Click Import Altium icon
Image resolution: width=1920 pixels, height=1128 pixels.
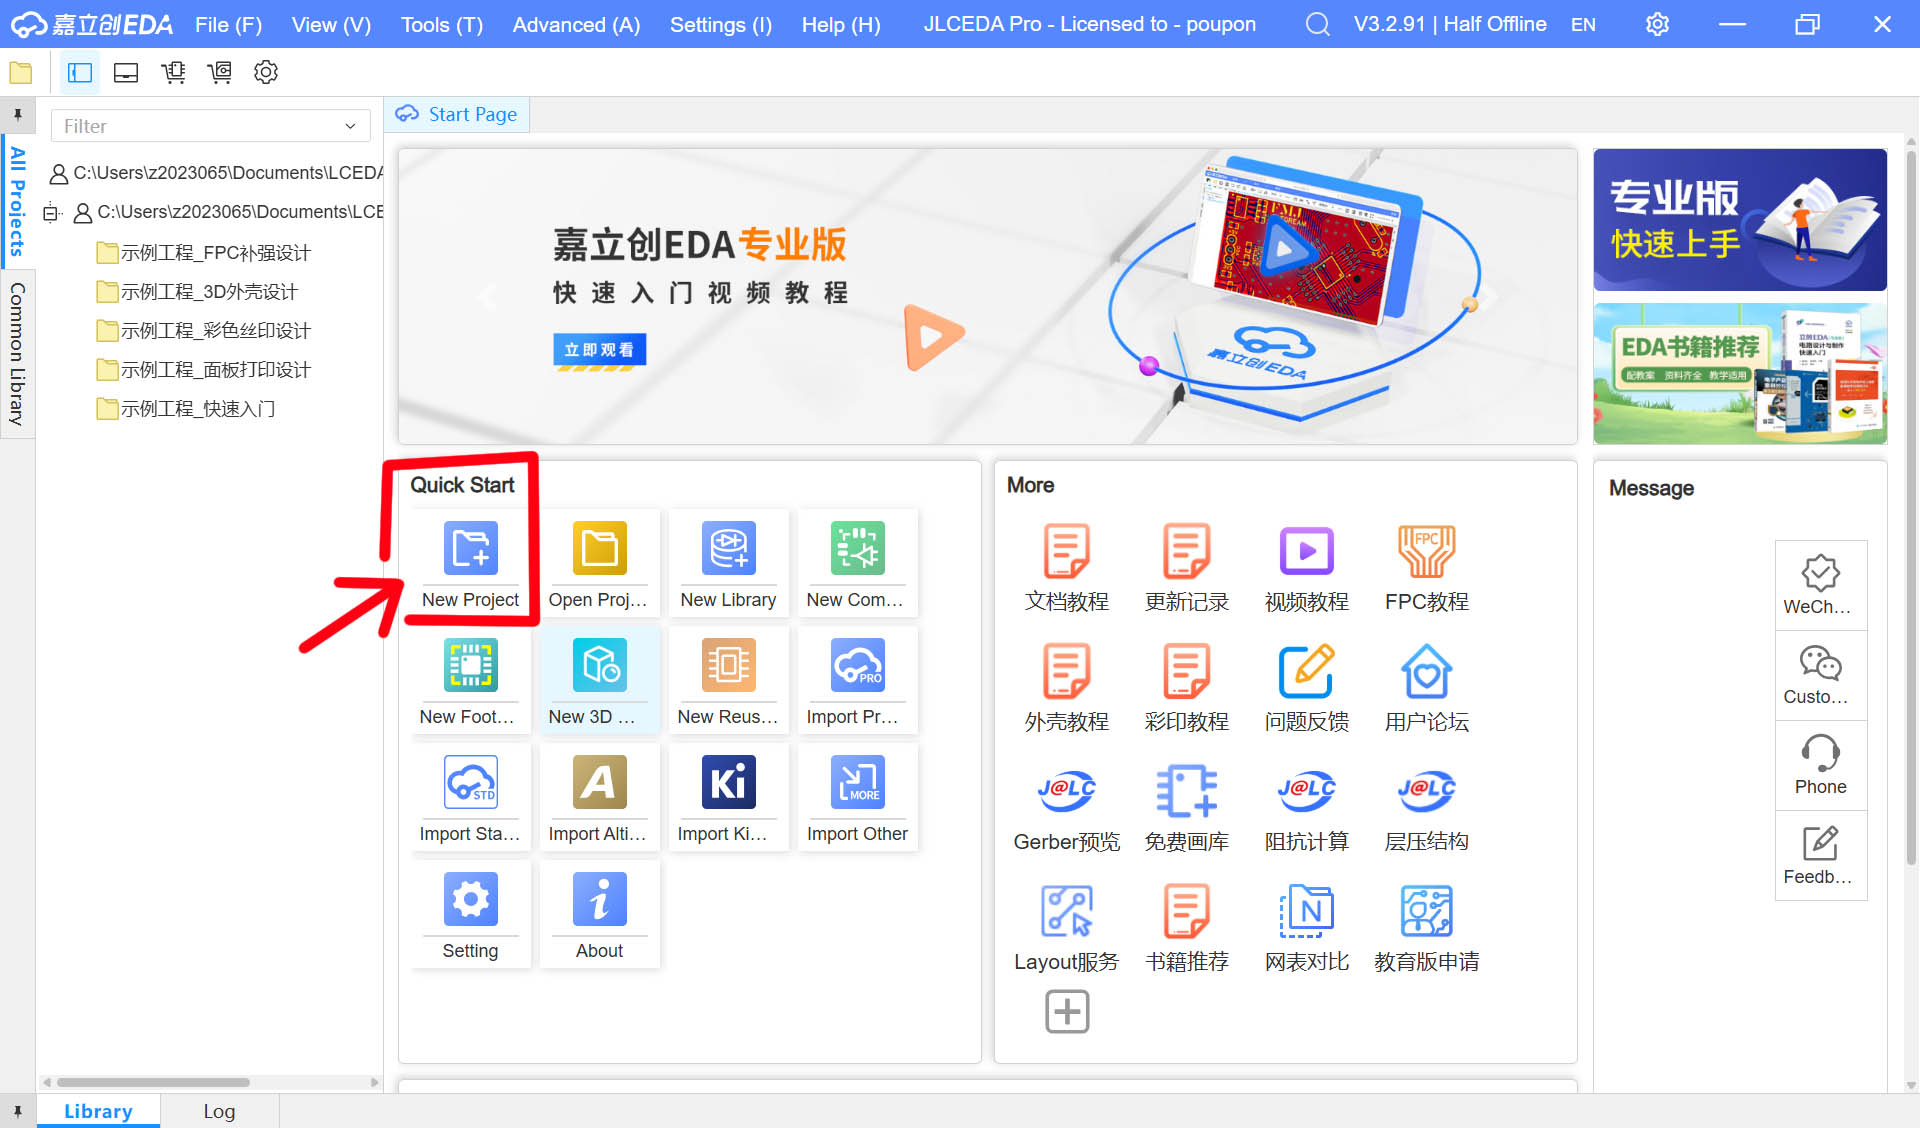599,783
